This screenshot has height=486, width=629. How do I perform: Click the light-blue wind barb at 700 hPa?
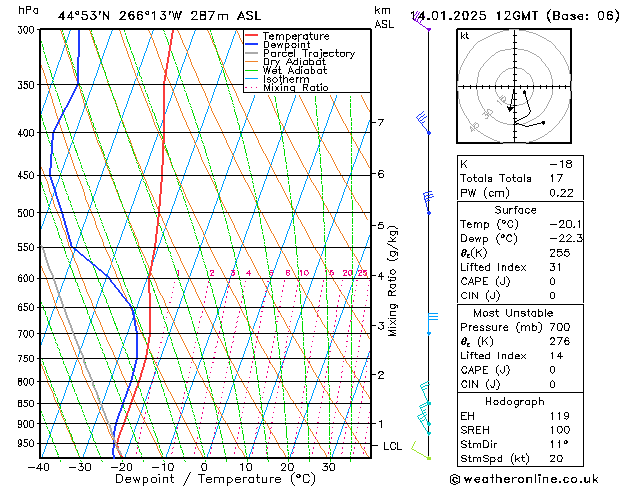[x=432, y=323]
